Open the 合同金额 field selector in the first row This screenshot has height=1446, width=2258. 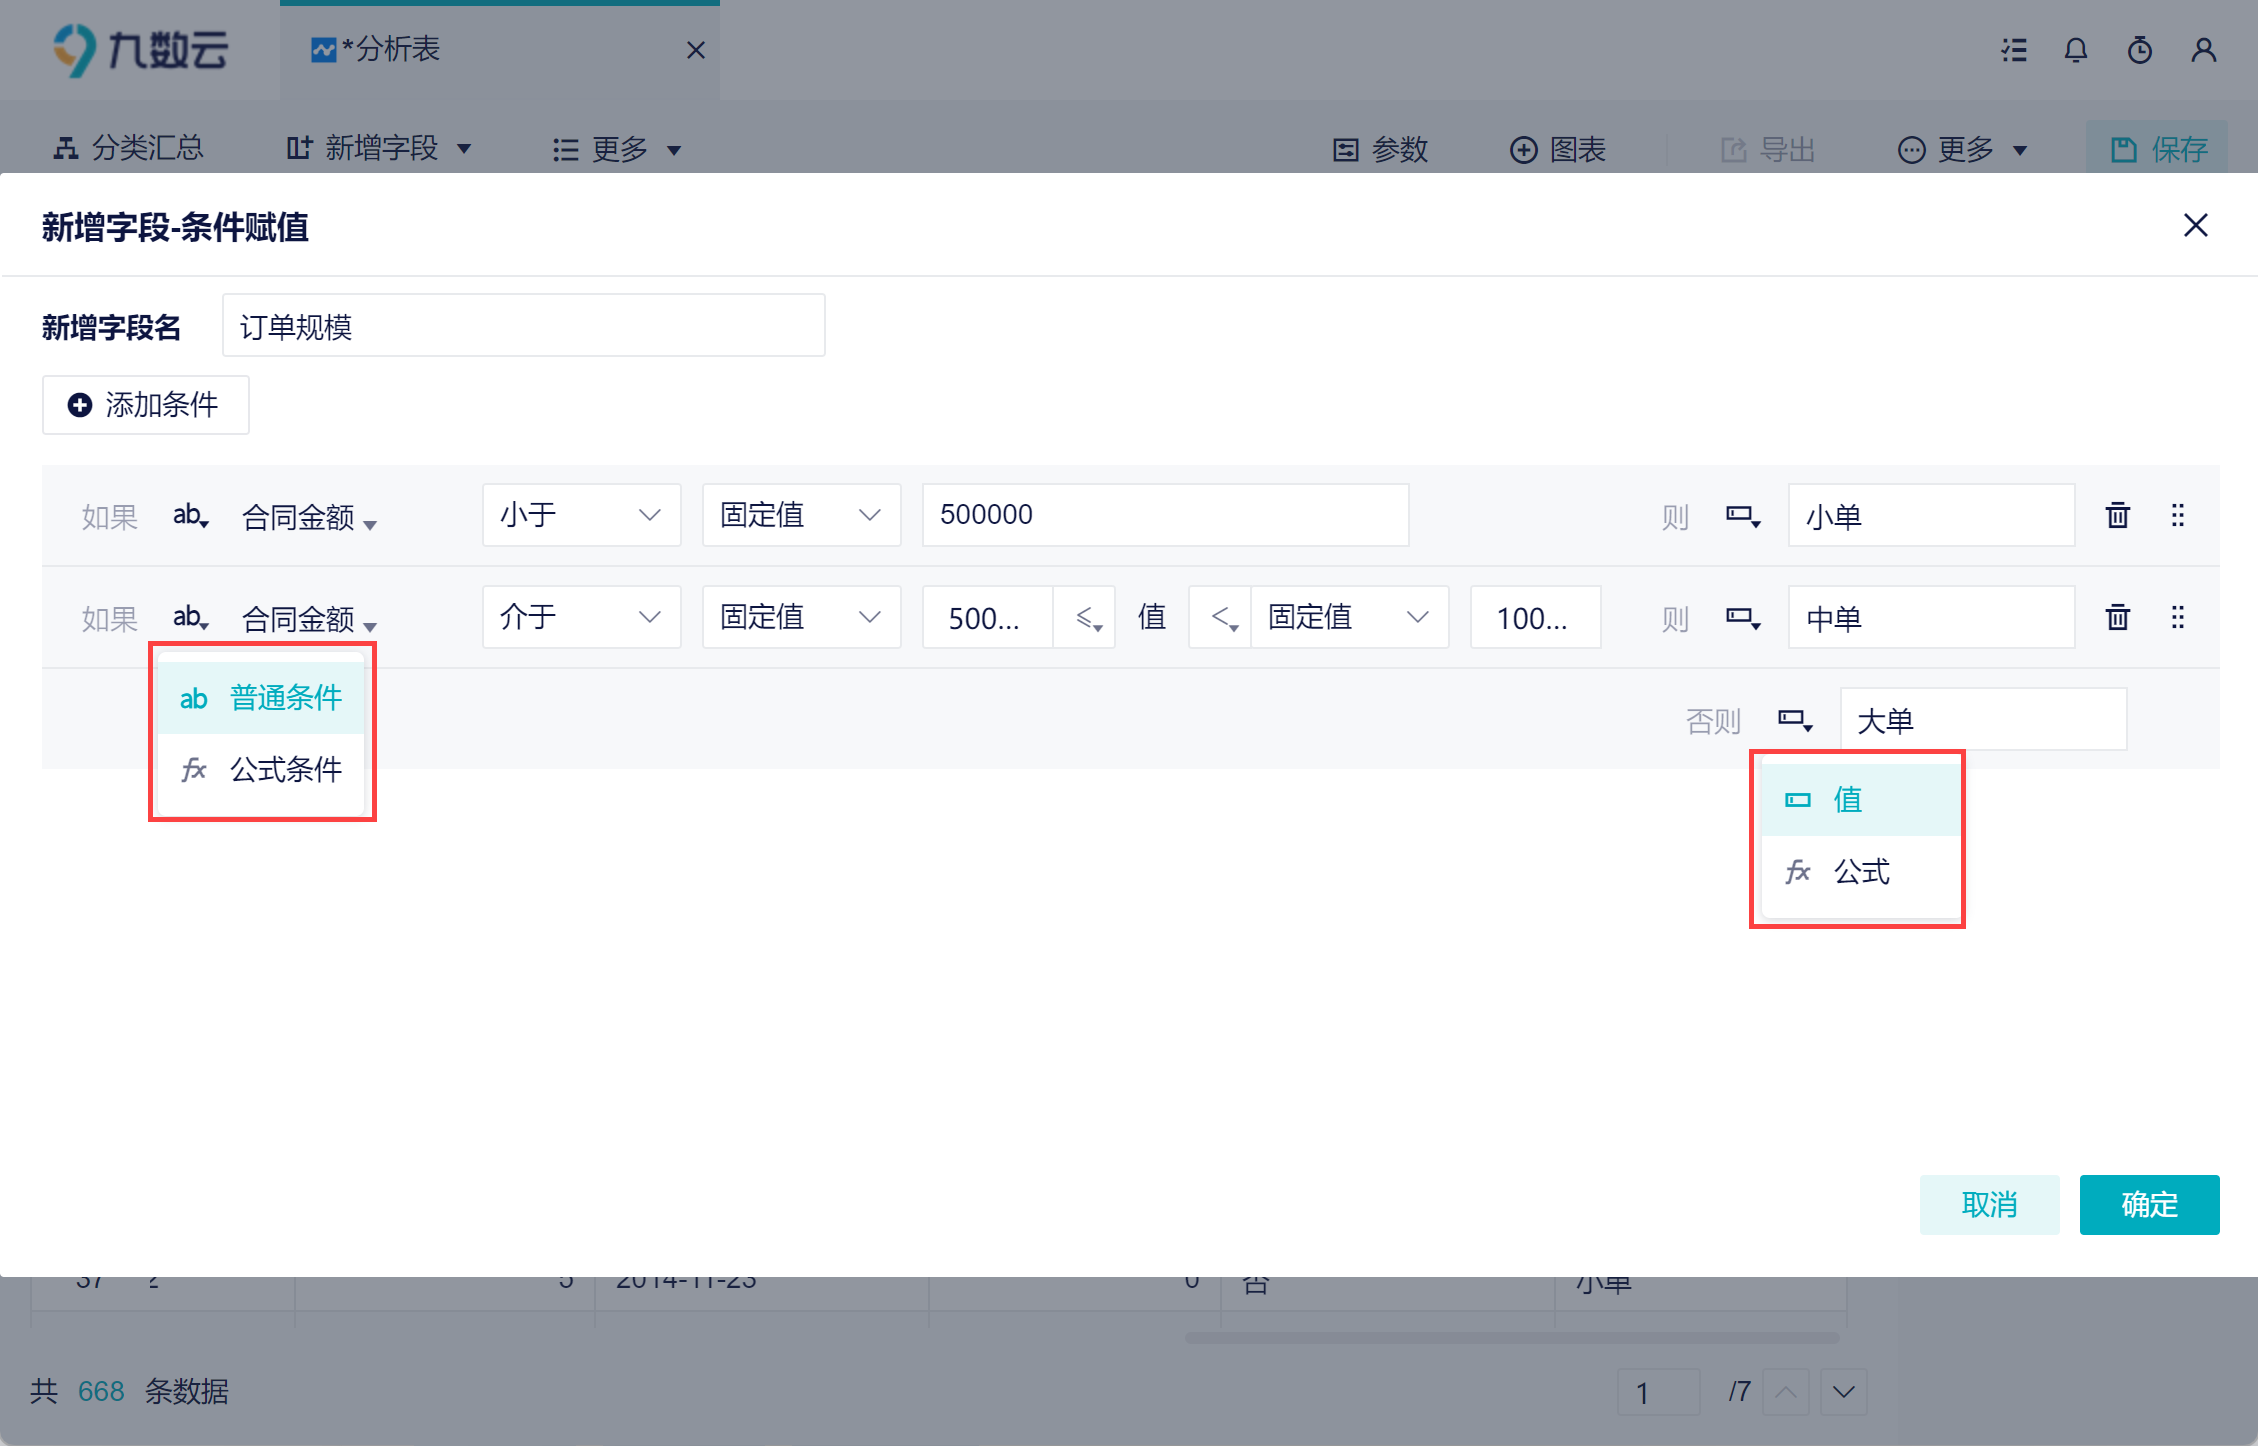click(x=309, y=517)
